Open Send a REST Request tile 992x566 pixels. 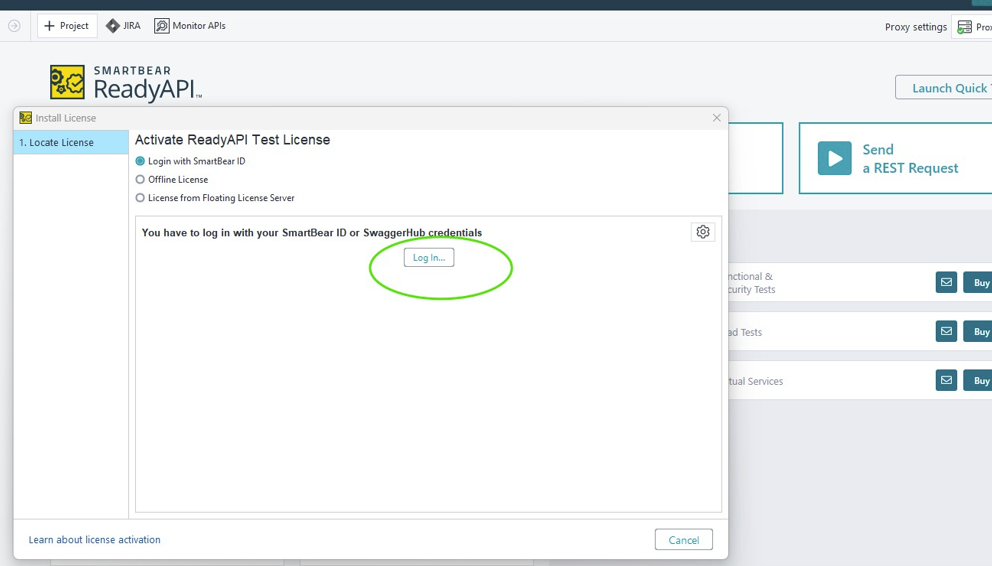tap(895, 158)
